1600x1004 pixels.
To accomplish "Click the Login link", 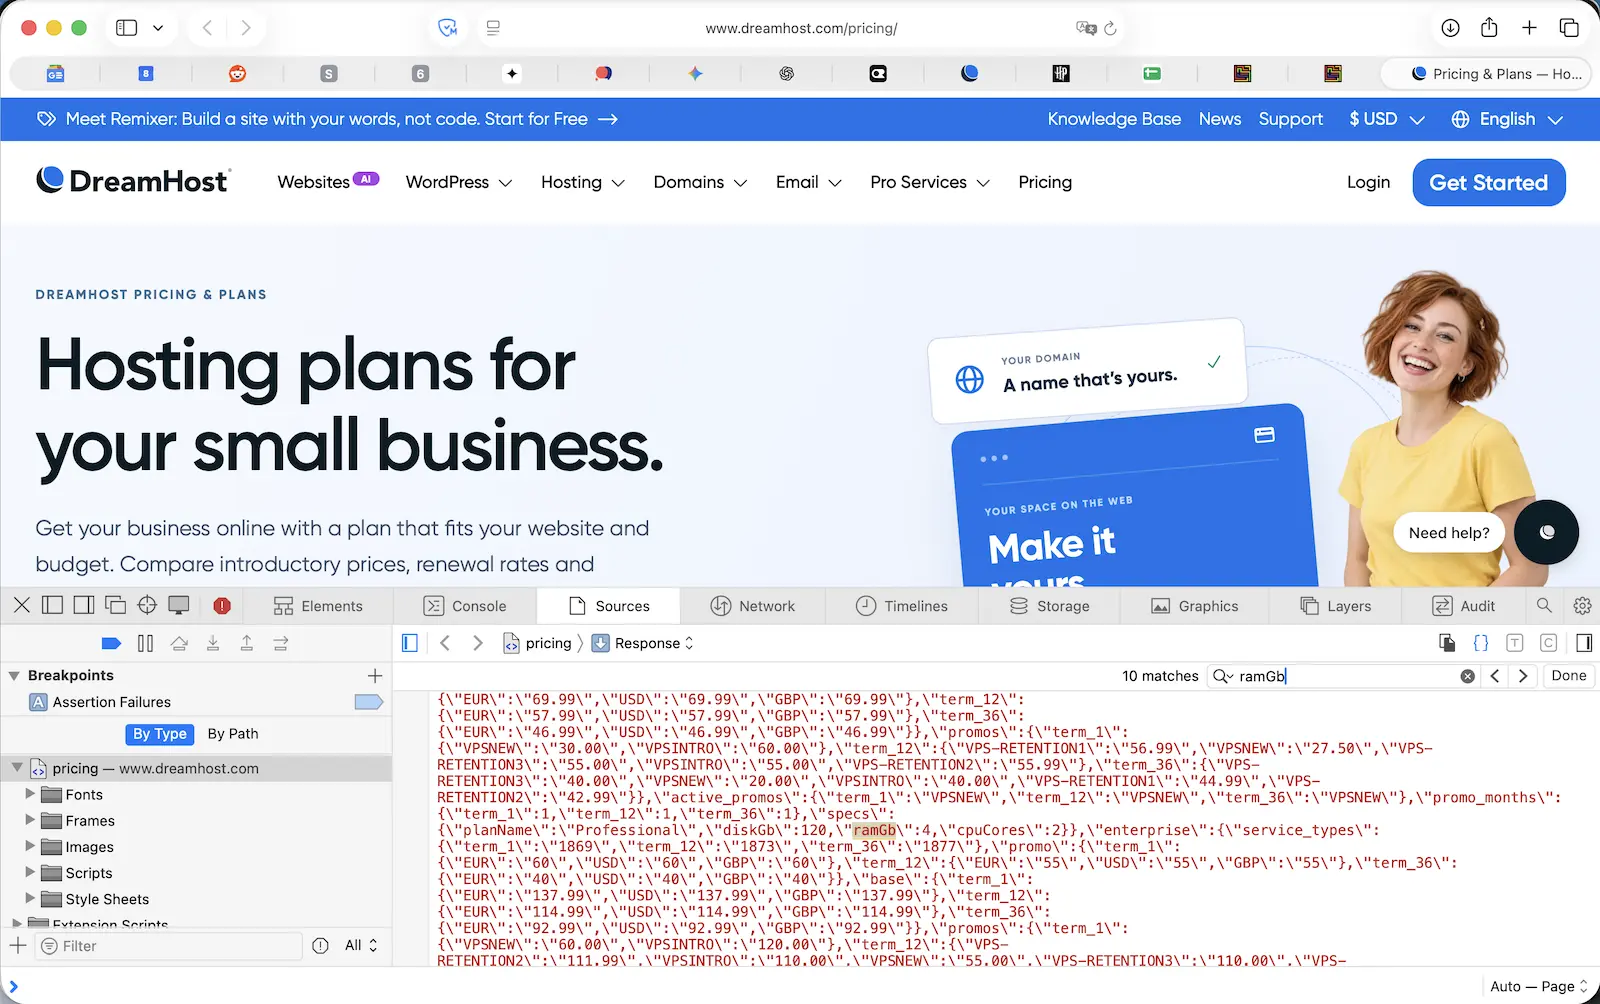I will 1368,182.
